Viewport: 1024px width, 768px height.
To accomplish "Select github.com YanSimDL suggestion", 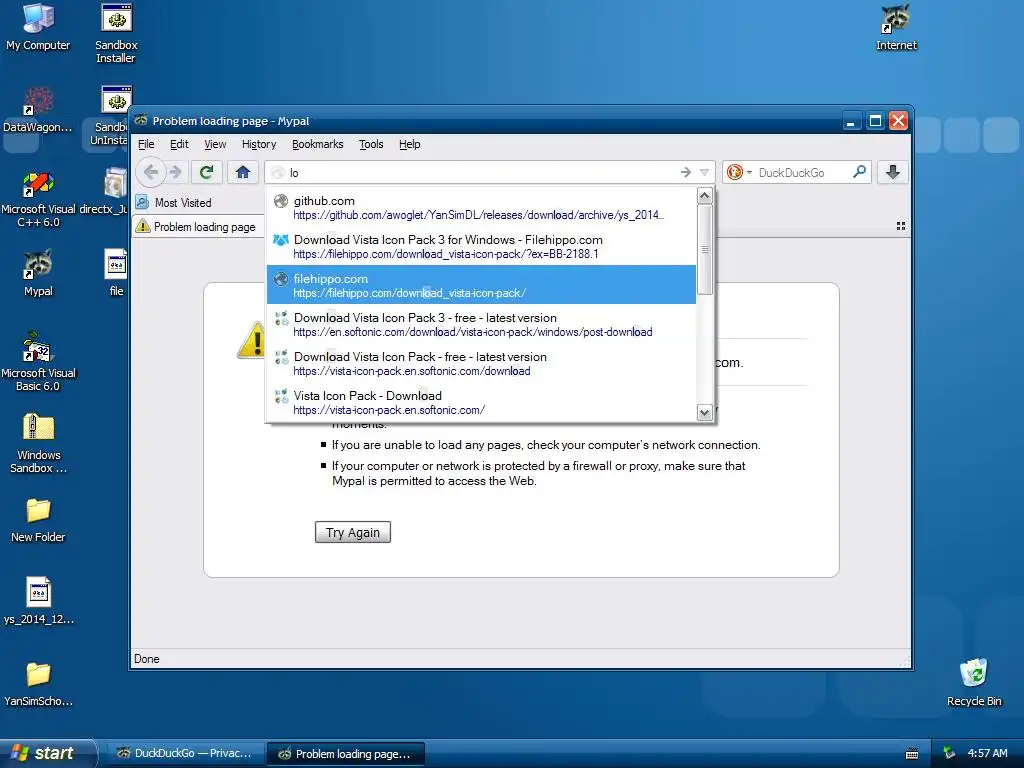I will click(481, 207).
